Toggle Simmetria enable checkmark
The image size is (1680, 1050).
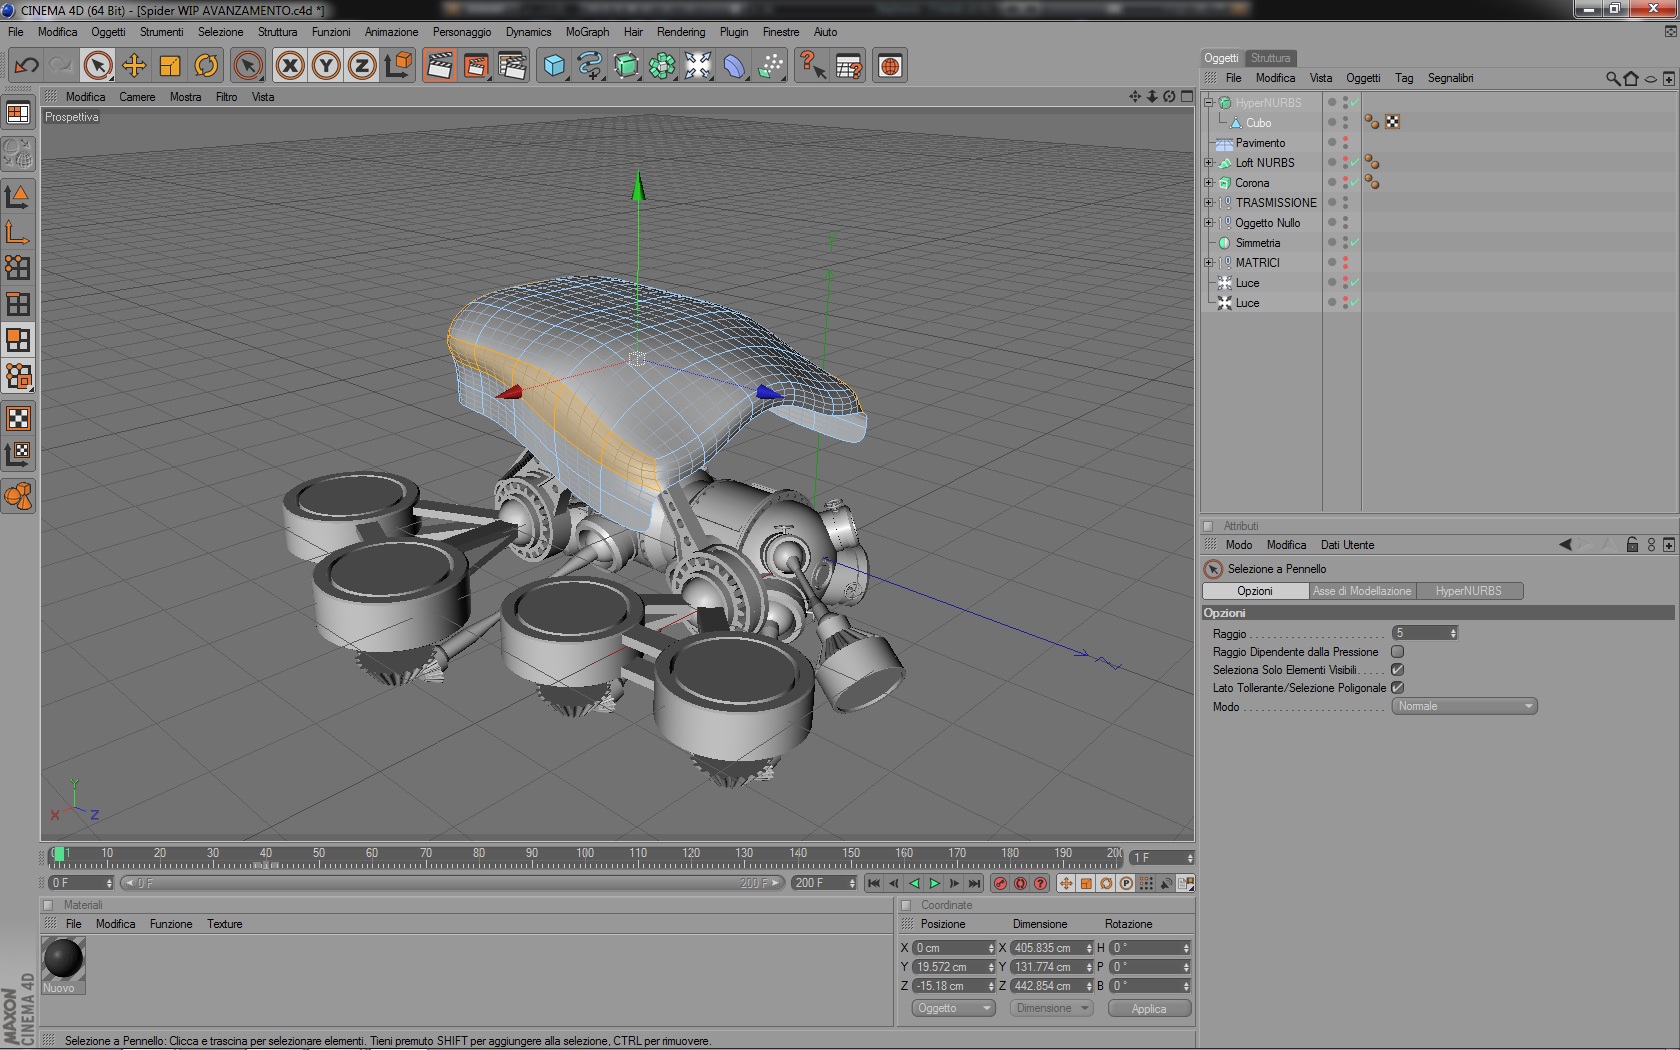click(x=1353, y=243)
